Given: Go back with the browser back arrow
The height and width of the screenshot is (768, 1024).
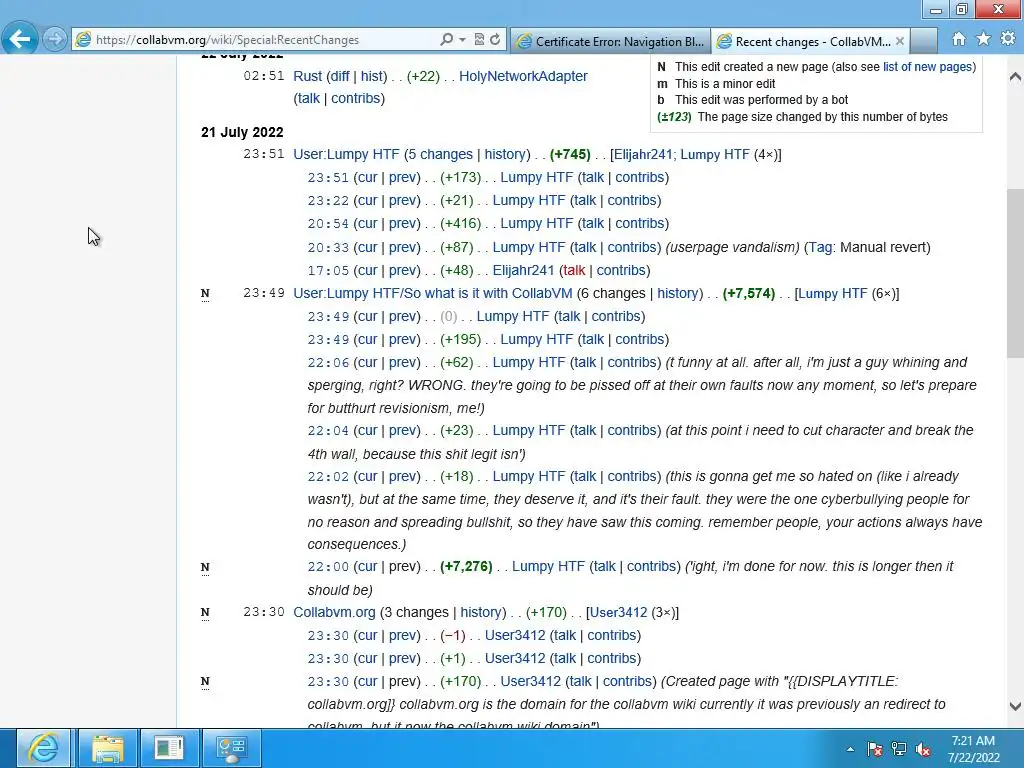Looking at the screenshot, I should [x=20, y=39].
